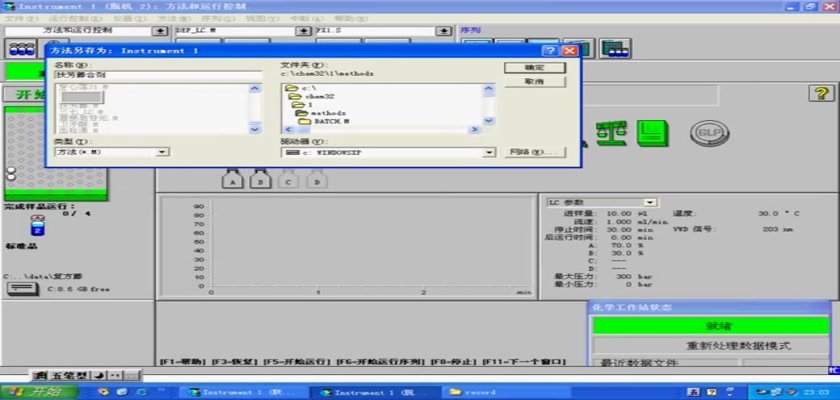Screen dimensions: 840x400
Task: Click folder list scroll up arrow
Action: click(489, 88)
